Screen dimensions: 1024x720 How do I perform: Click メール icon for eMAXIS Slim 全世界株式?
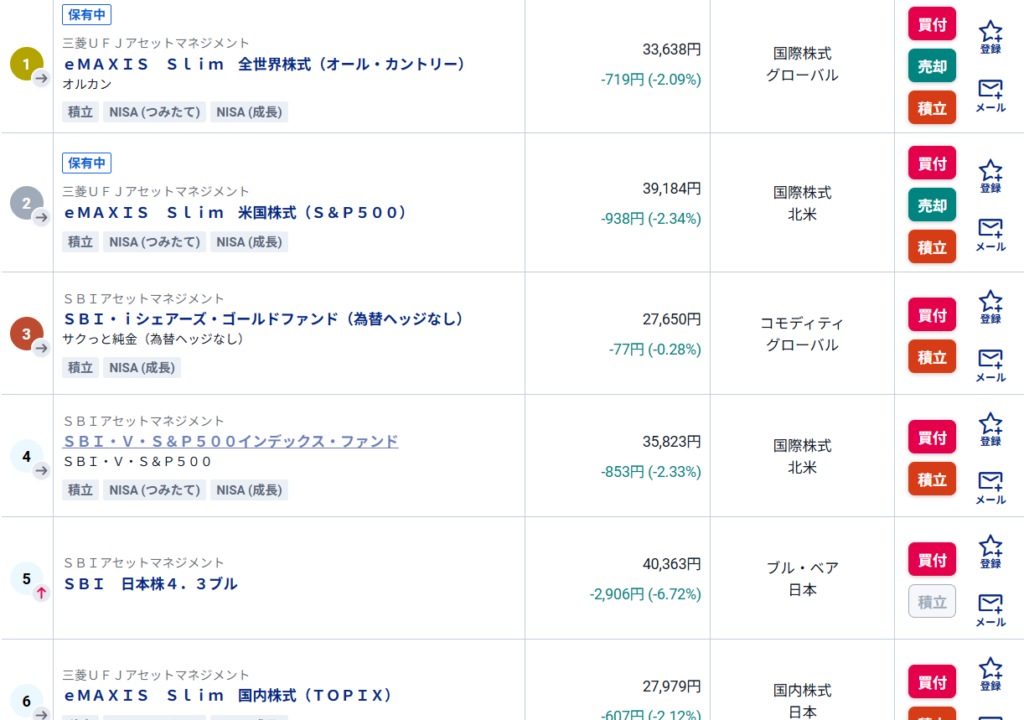[990, 95]
